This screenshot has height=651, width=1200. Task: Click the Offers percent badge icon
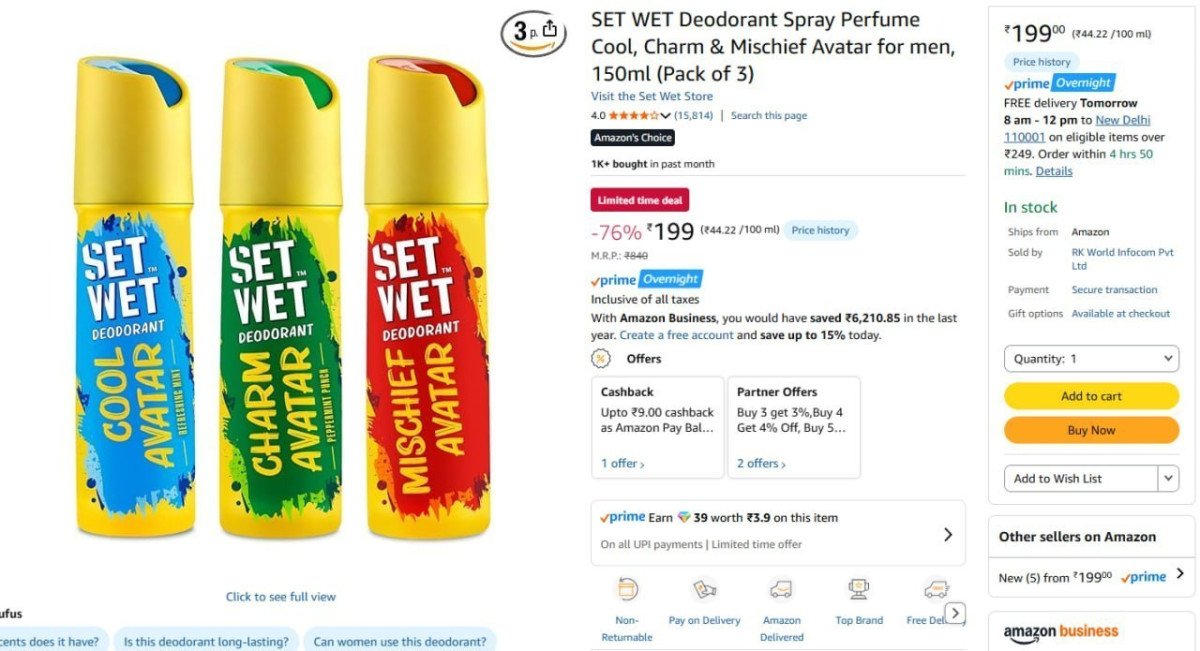pos(601,358)
